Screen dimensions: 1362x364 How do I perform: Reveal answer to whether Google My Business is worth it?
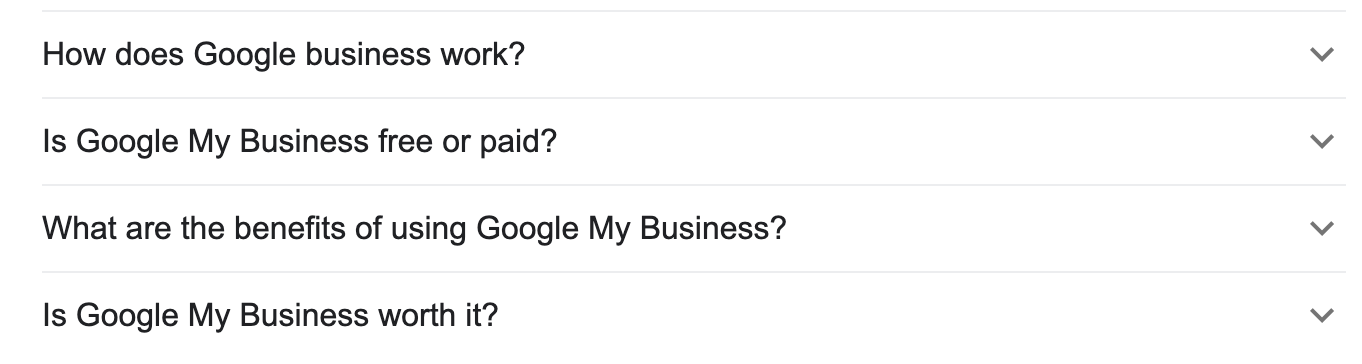(x=694, y=316)
